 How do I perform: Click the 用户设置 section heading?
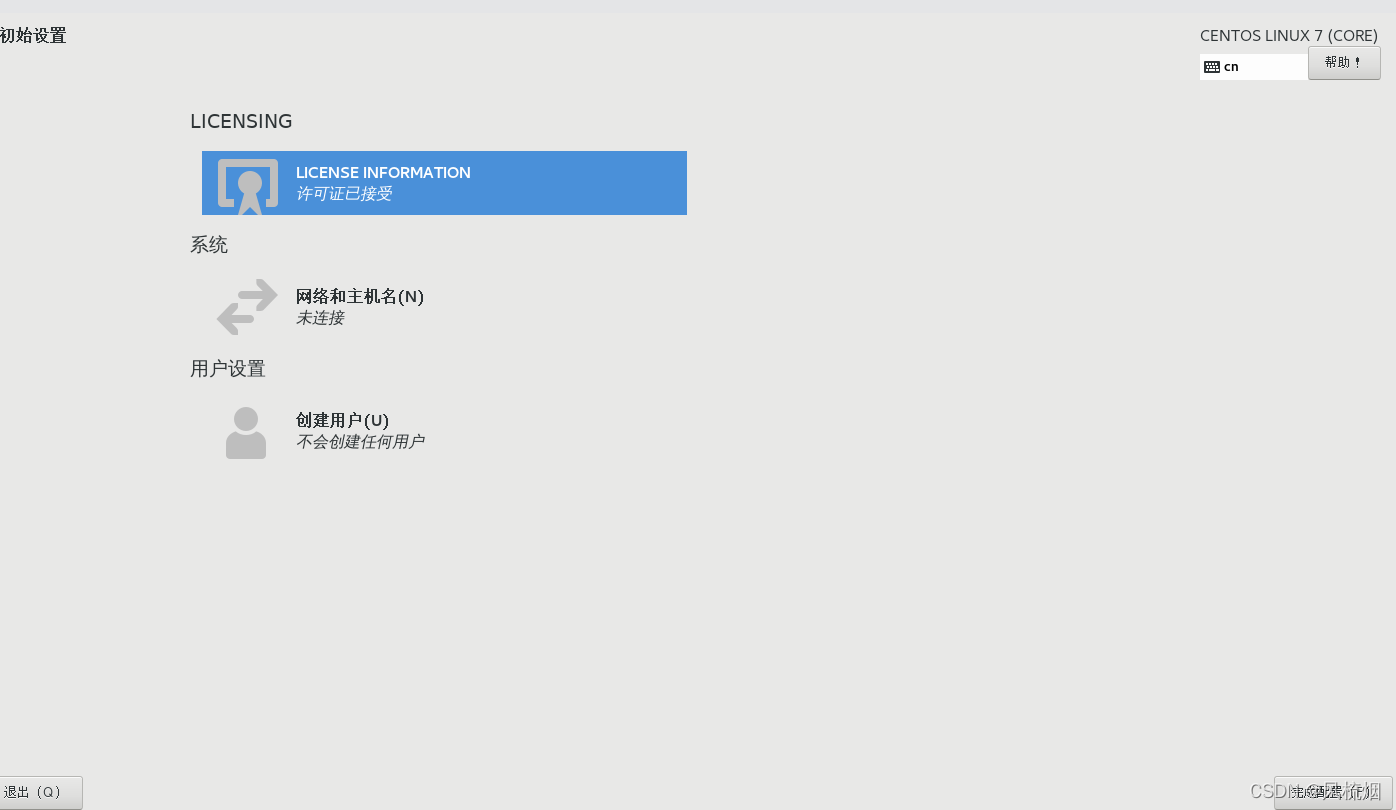(x=228, y=369)
